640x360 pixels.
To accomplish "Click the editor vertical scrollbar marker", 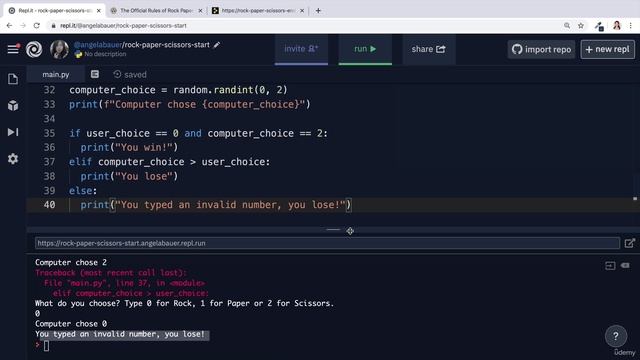I will coord(635,199).
